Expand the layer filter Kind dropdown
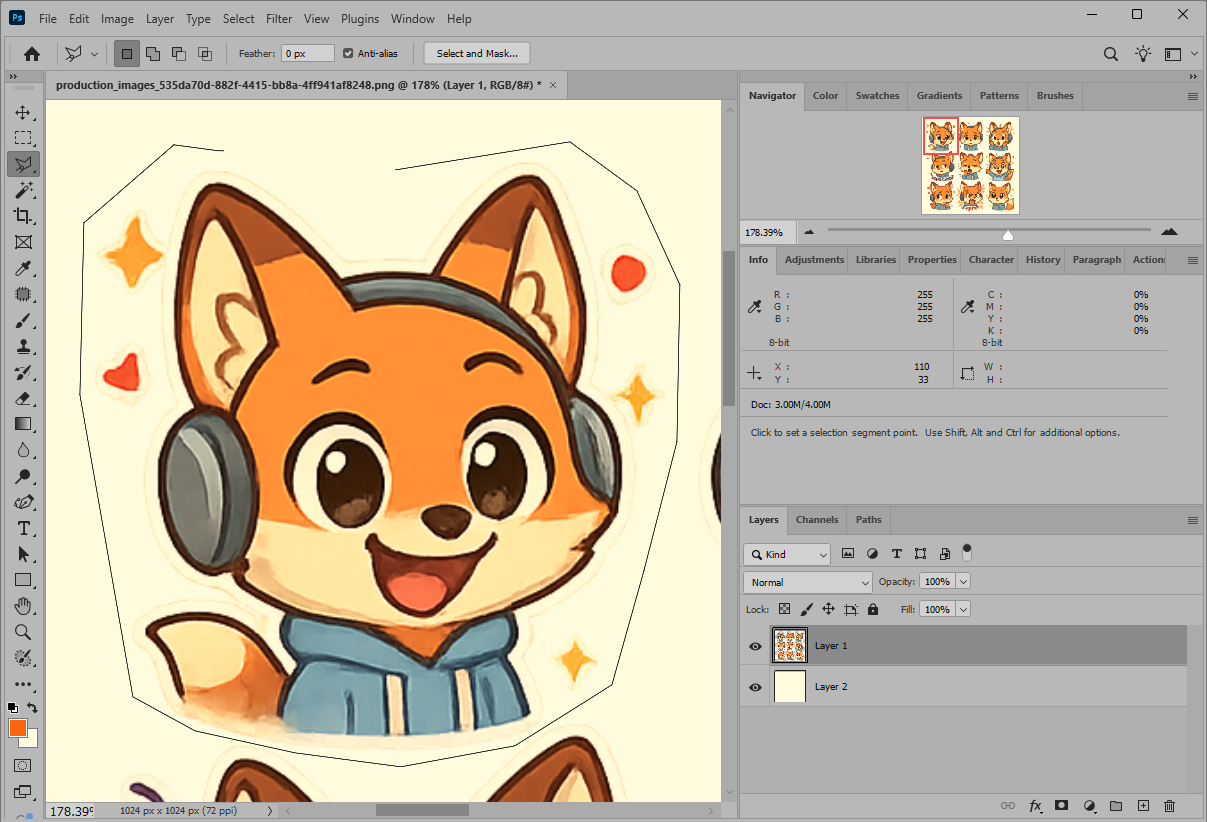Viewport: 1207px width, 822px height. coord(787,554)
